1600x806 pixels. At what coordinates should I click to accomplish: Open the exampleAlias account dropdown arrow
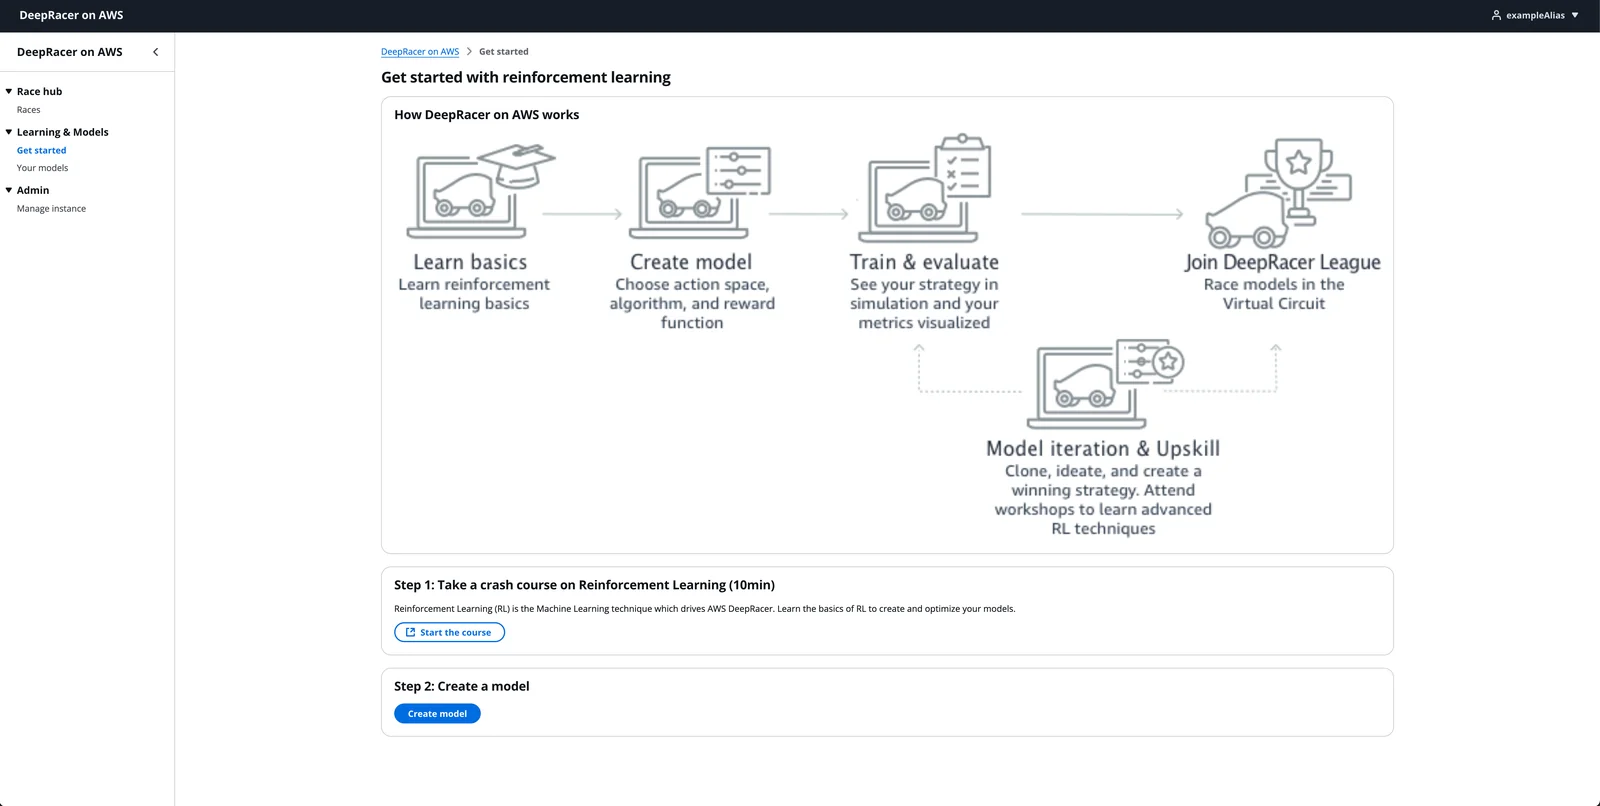pyautogui.click(x=1575, y=15)
